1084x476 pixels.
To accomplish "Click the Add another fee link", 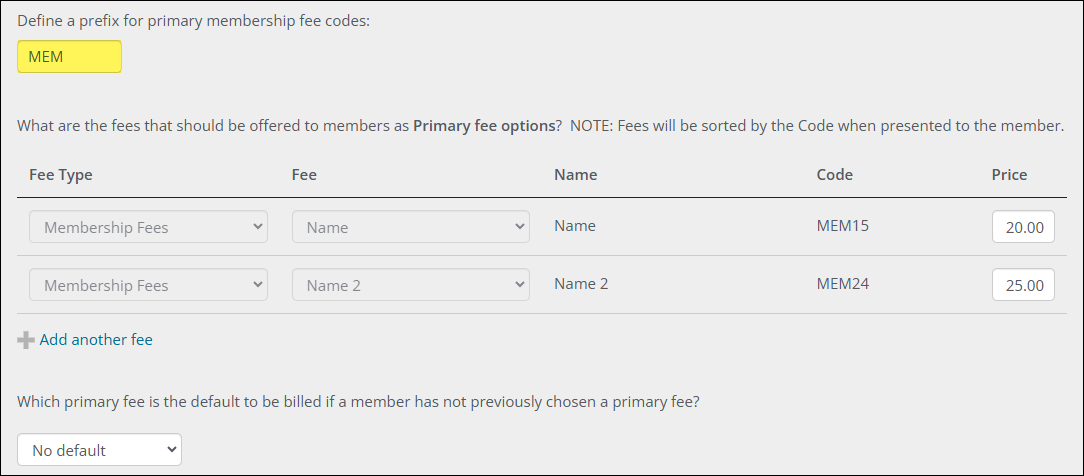I will pyautogui.click(x=96, y=340).
